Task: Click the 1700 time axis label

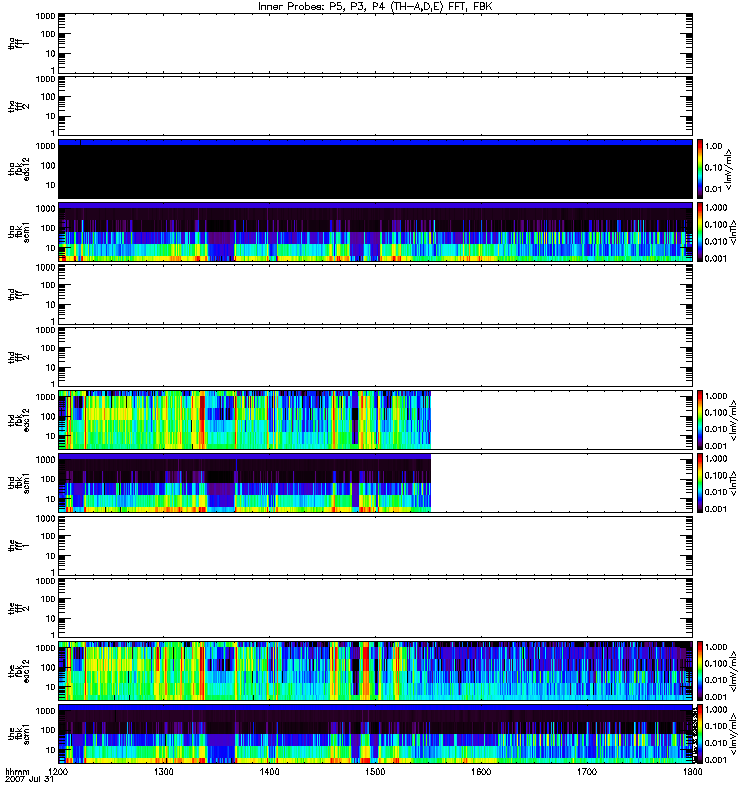Action: [587, 771]
